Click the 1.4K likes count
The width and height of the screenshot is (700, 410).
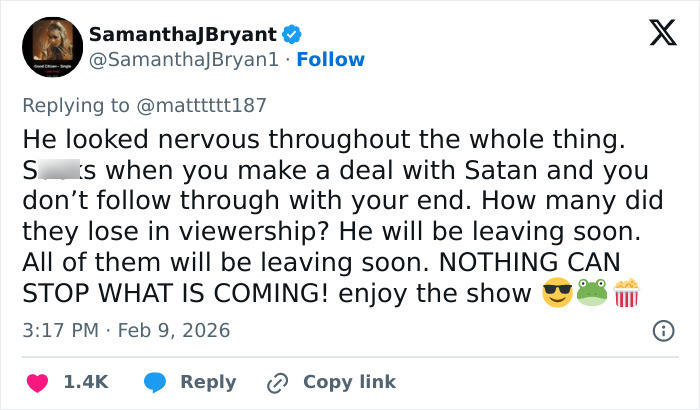(86, 382)
